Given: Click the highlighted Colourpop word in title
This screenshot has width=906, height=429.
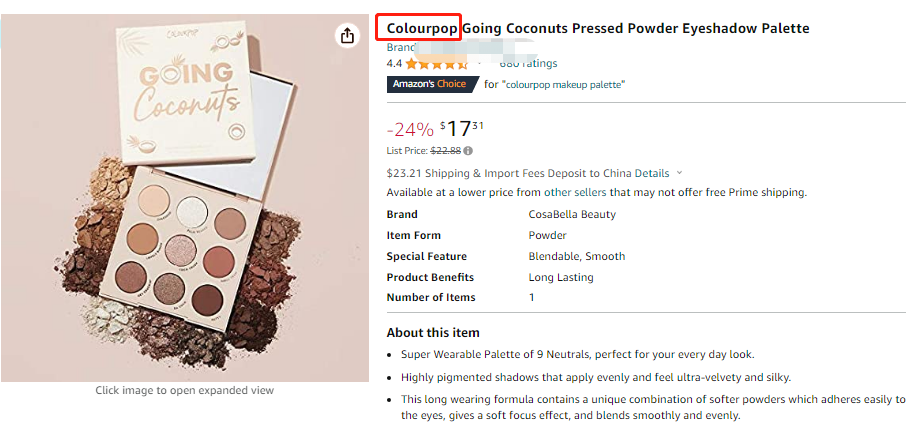Looking at the screenshot, I should (x=422, y=28).
